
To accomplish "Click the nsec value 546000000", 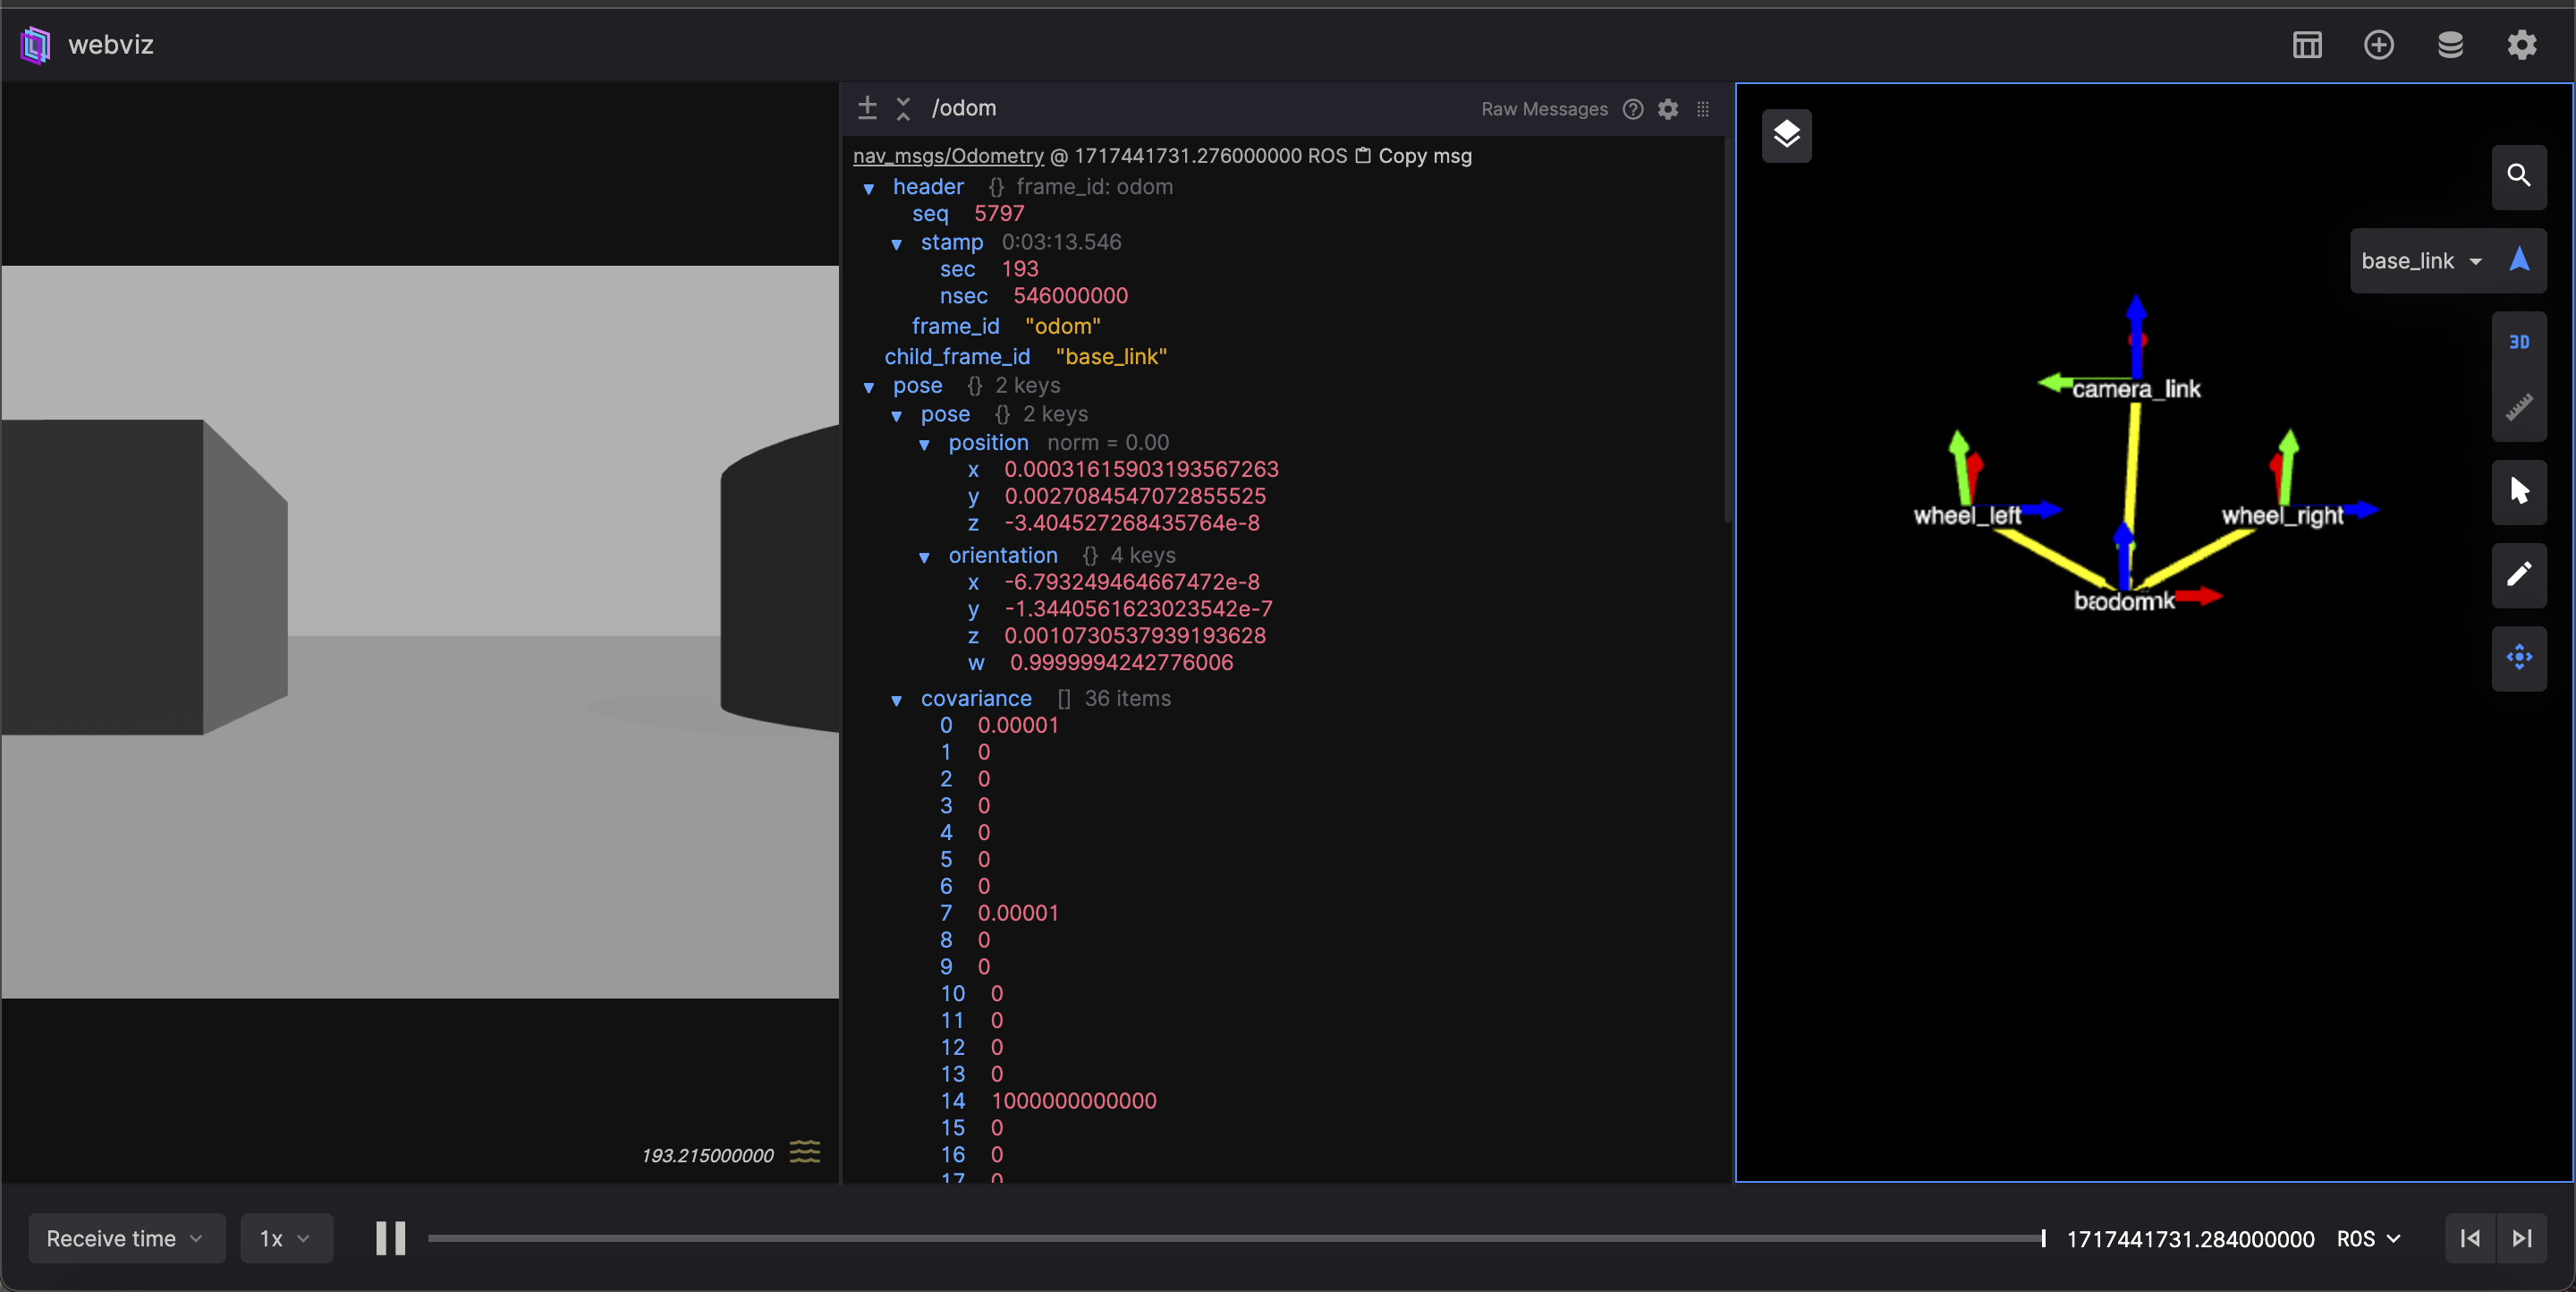I will pyautogui.click(x=1070, y=296).
